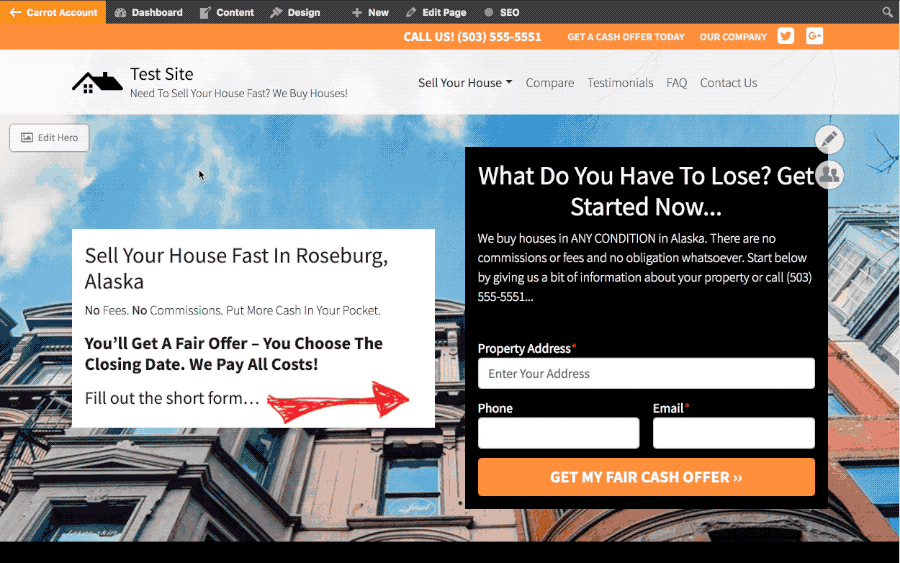Open the Content menu

[x=227, y=12]
